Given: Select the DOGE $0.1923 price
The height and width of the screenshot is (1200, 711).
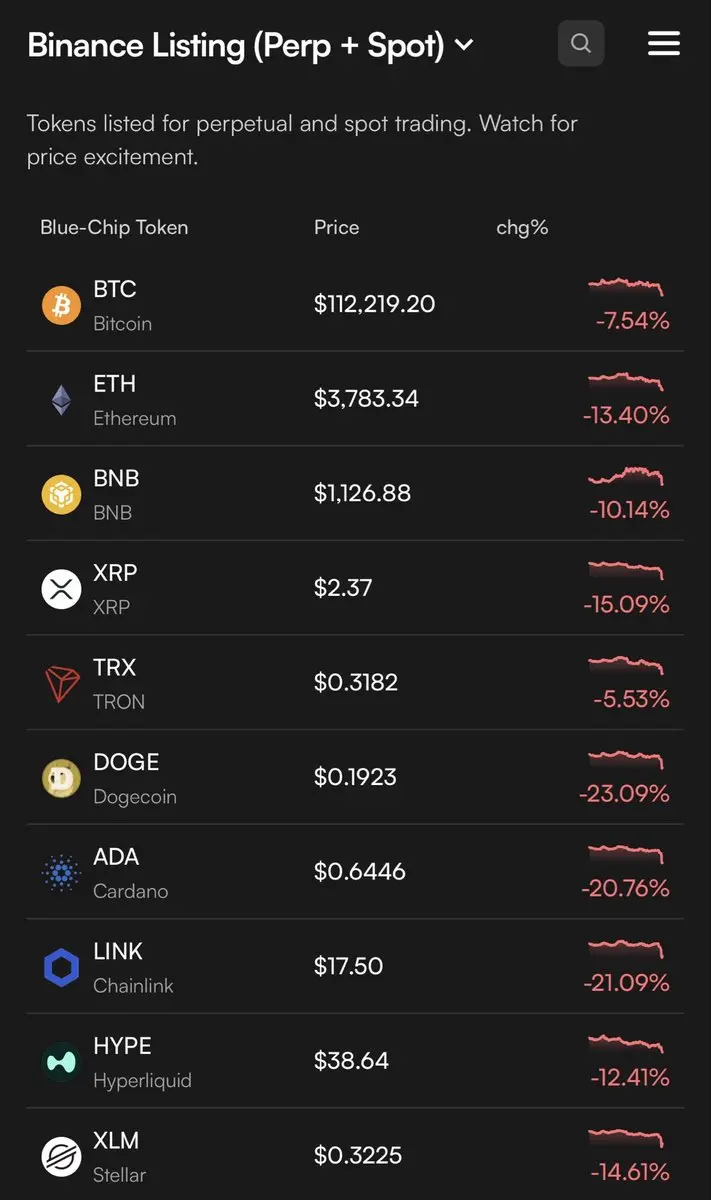Looking at the screenshot, I should 355,777.
